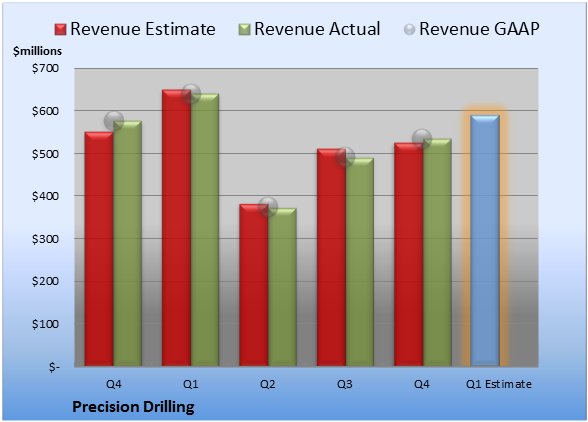This screenshot has height=422, width=588.
Task: Click the '$500' axis value
Action: [45, 154]
